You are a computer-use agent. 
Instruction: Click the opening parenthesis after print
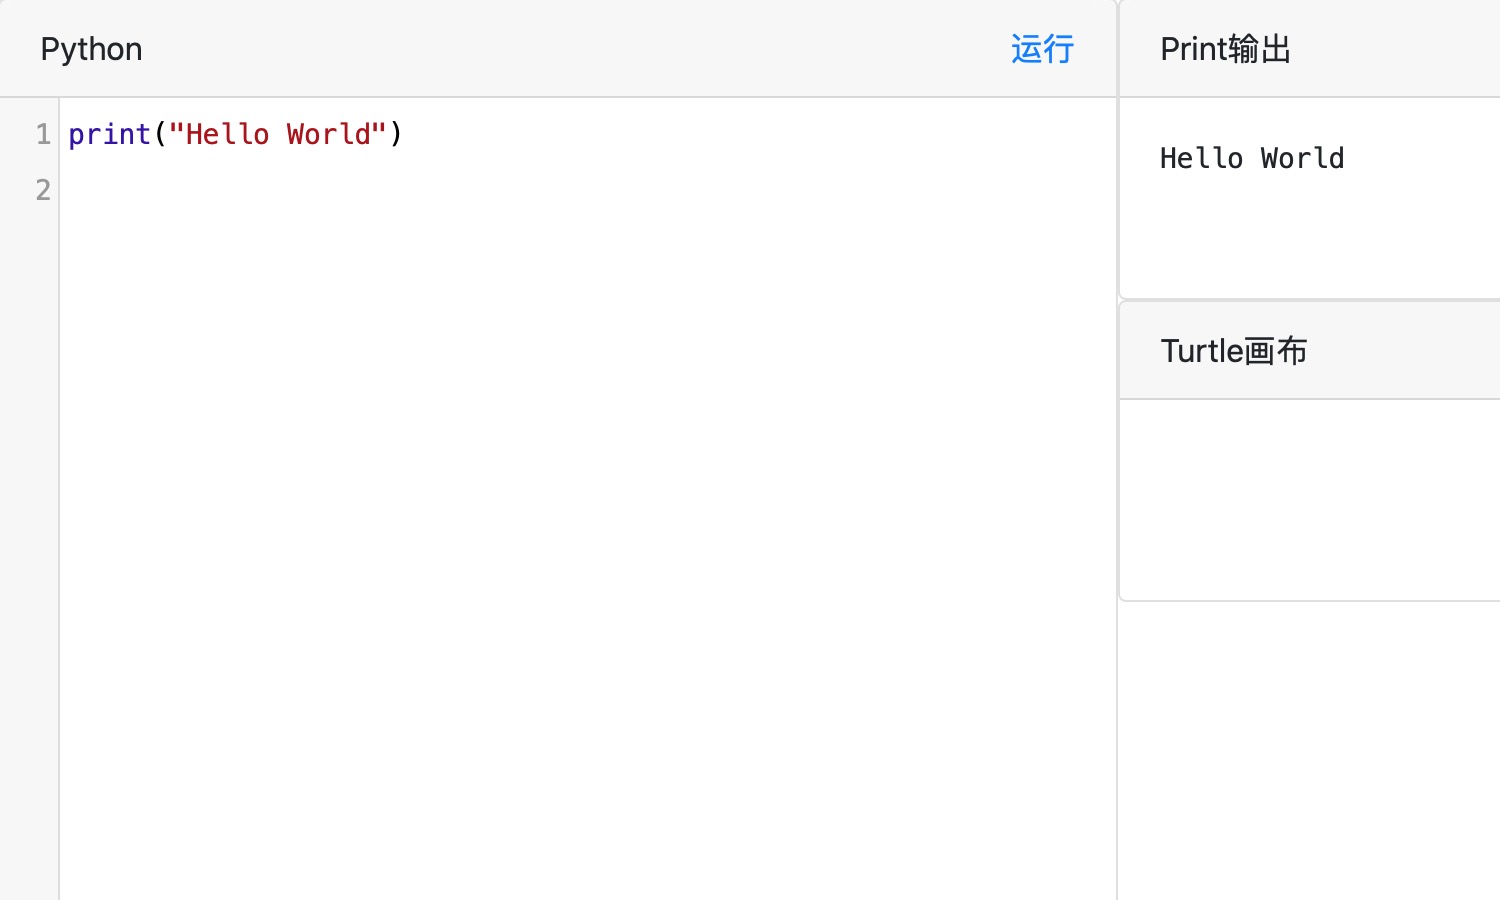coord(160,134)
